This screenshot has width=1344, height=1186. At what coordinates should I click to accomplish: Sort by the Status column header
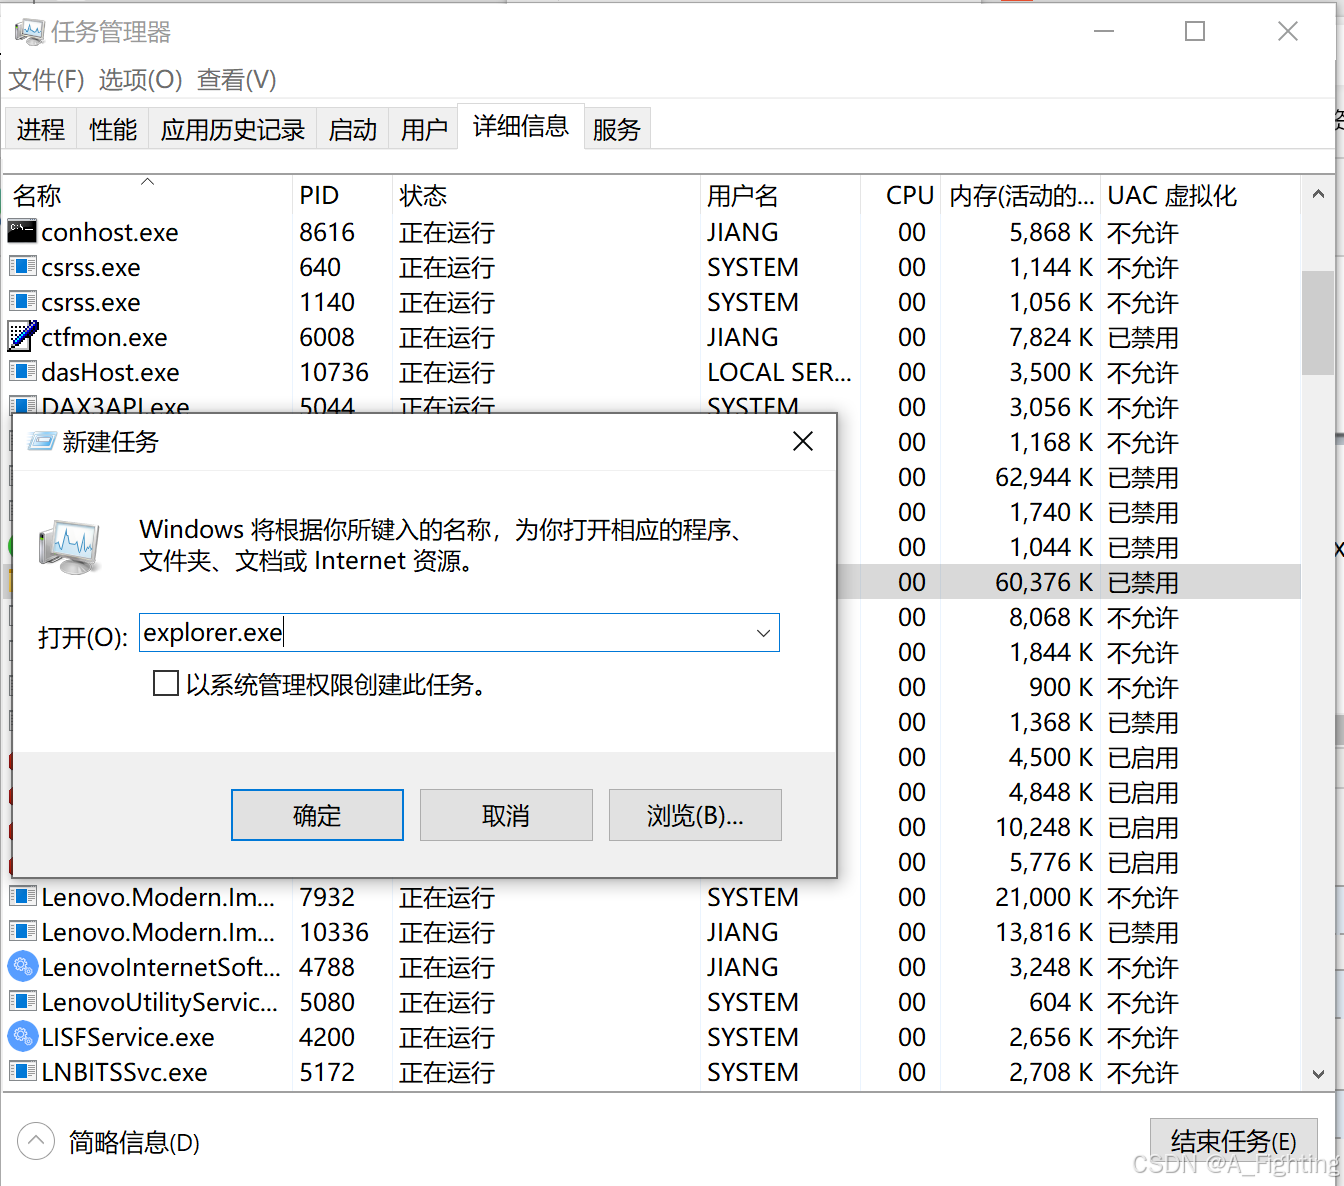tap(547, 195)
